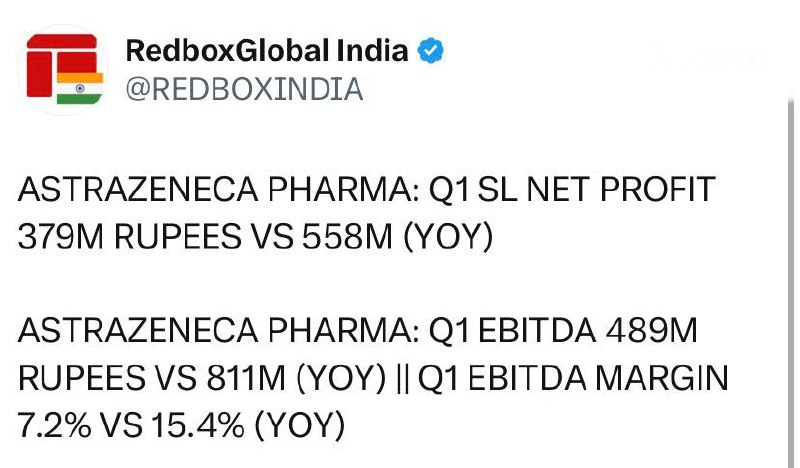This screenshot has width=800, height=468.
Task: Visit the @REDBOXINDIA handle
Action: tap(244, 89)
